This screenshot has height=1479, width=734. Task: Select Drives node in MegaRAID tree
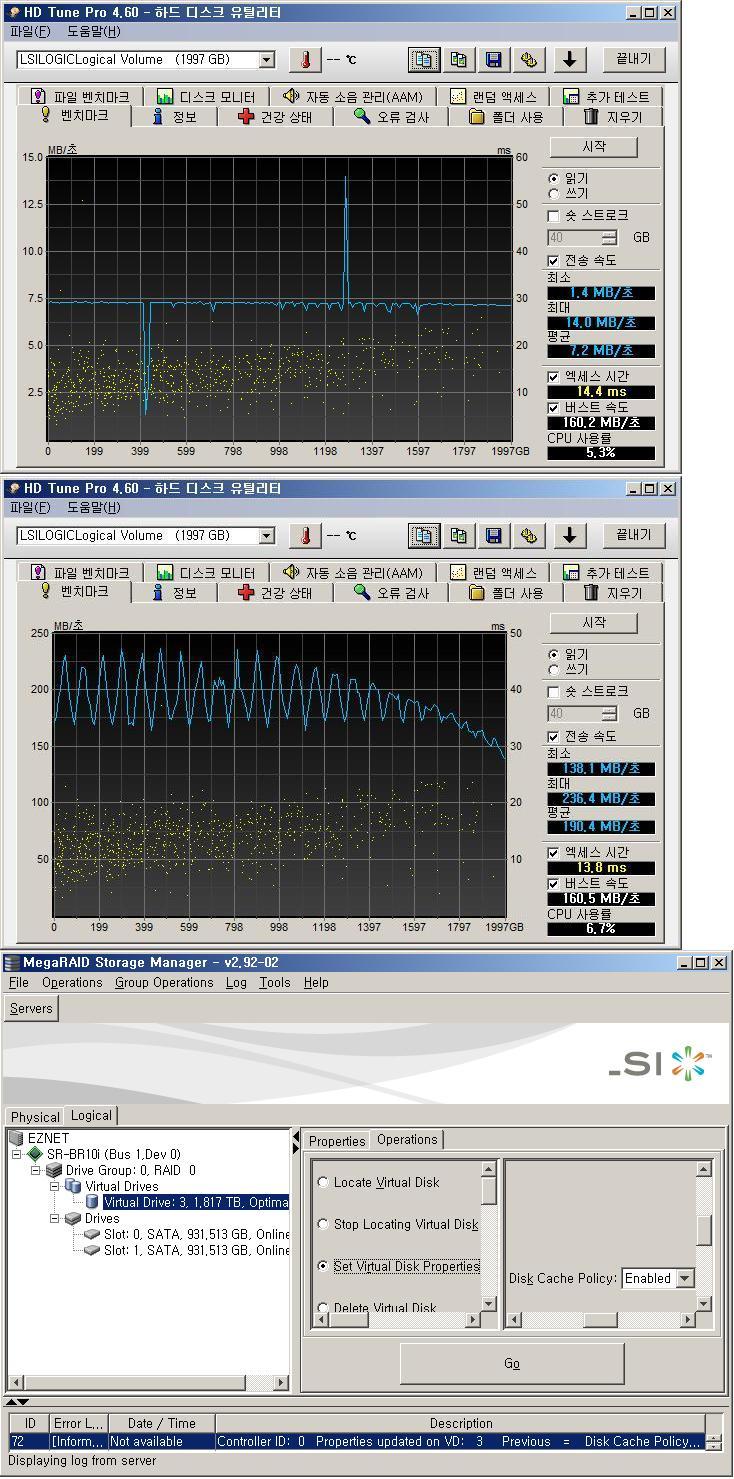pyautogui.click(x=92, y=1218)
